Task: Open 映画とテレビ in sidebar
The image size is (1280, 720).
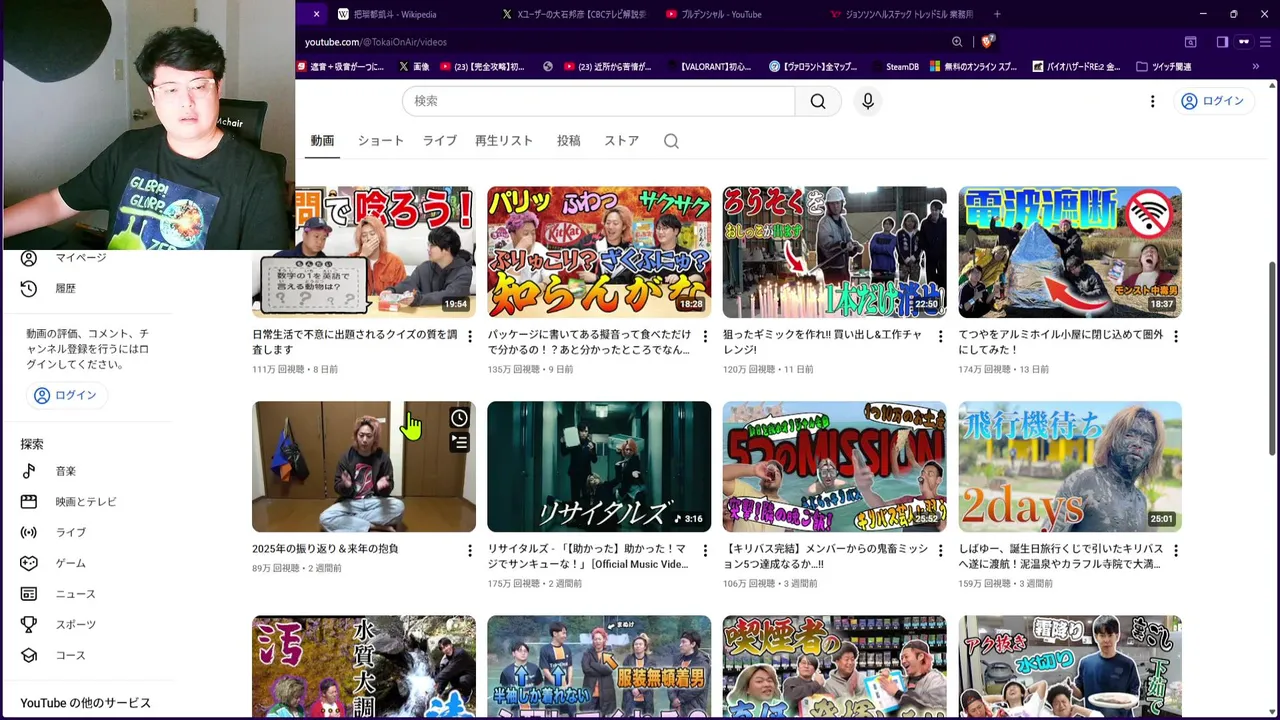Action: pyautogui.click(x=70, y=502)
